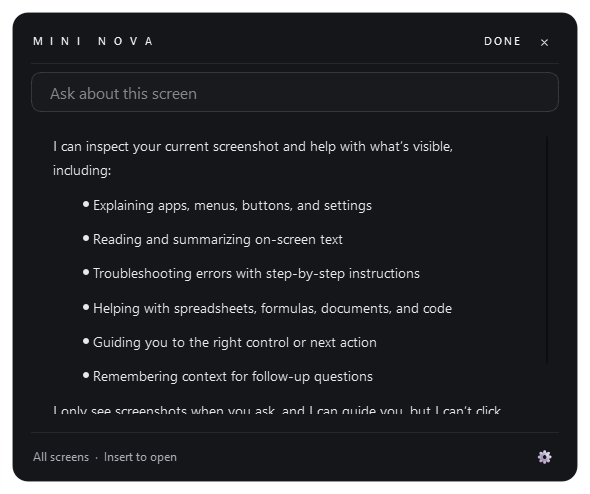Screen dimensions: 590x494
Task: Click the DONE button
Action: click(x=502, y=41)
